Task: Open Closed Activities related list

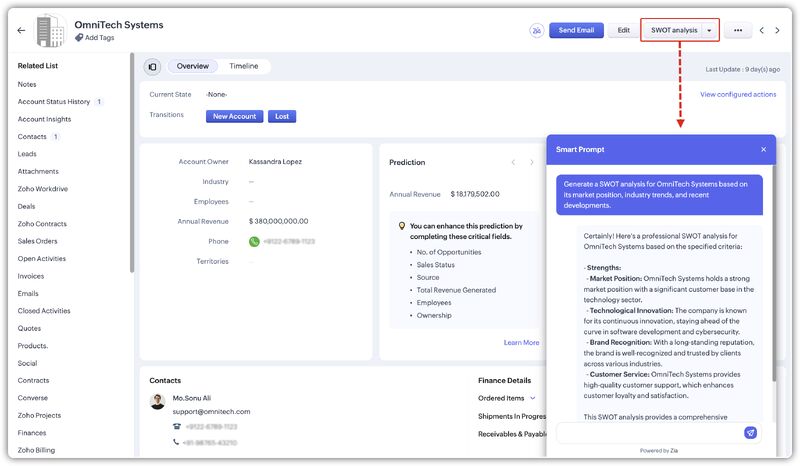Action: point(44,311)
